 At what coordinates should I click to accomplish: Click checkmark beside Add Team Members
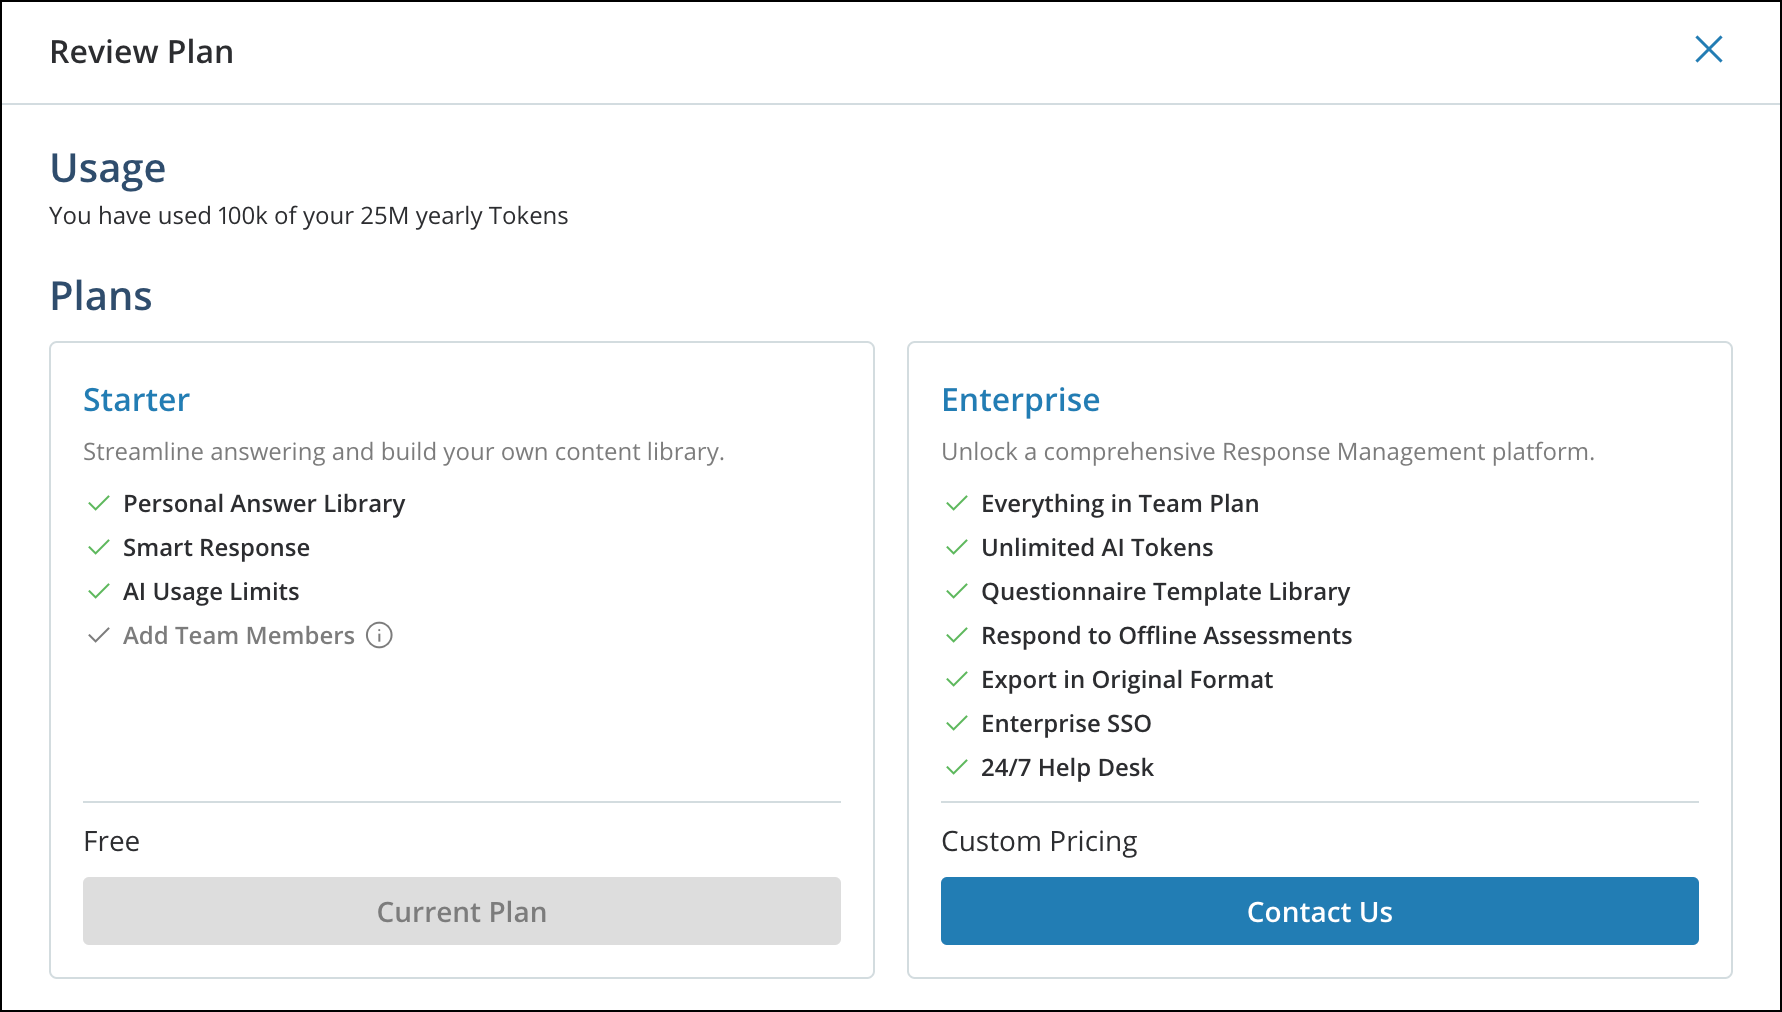tap(98, 635)
